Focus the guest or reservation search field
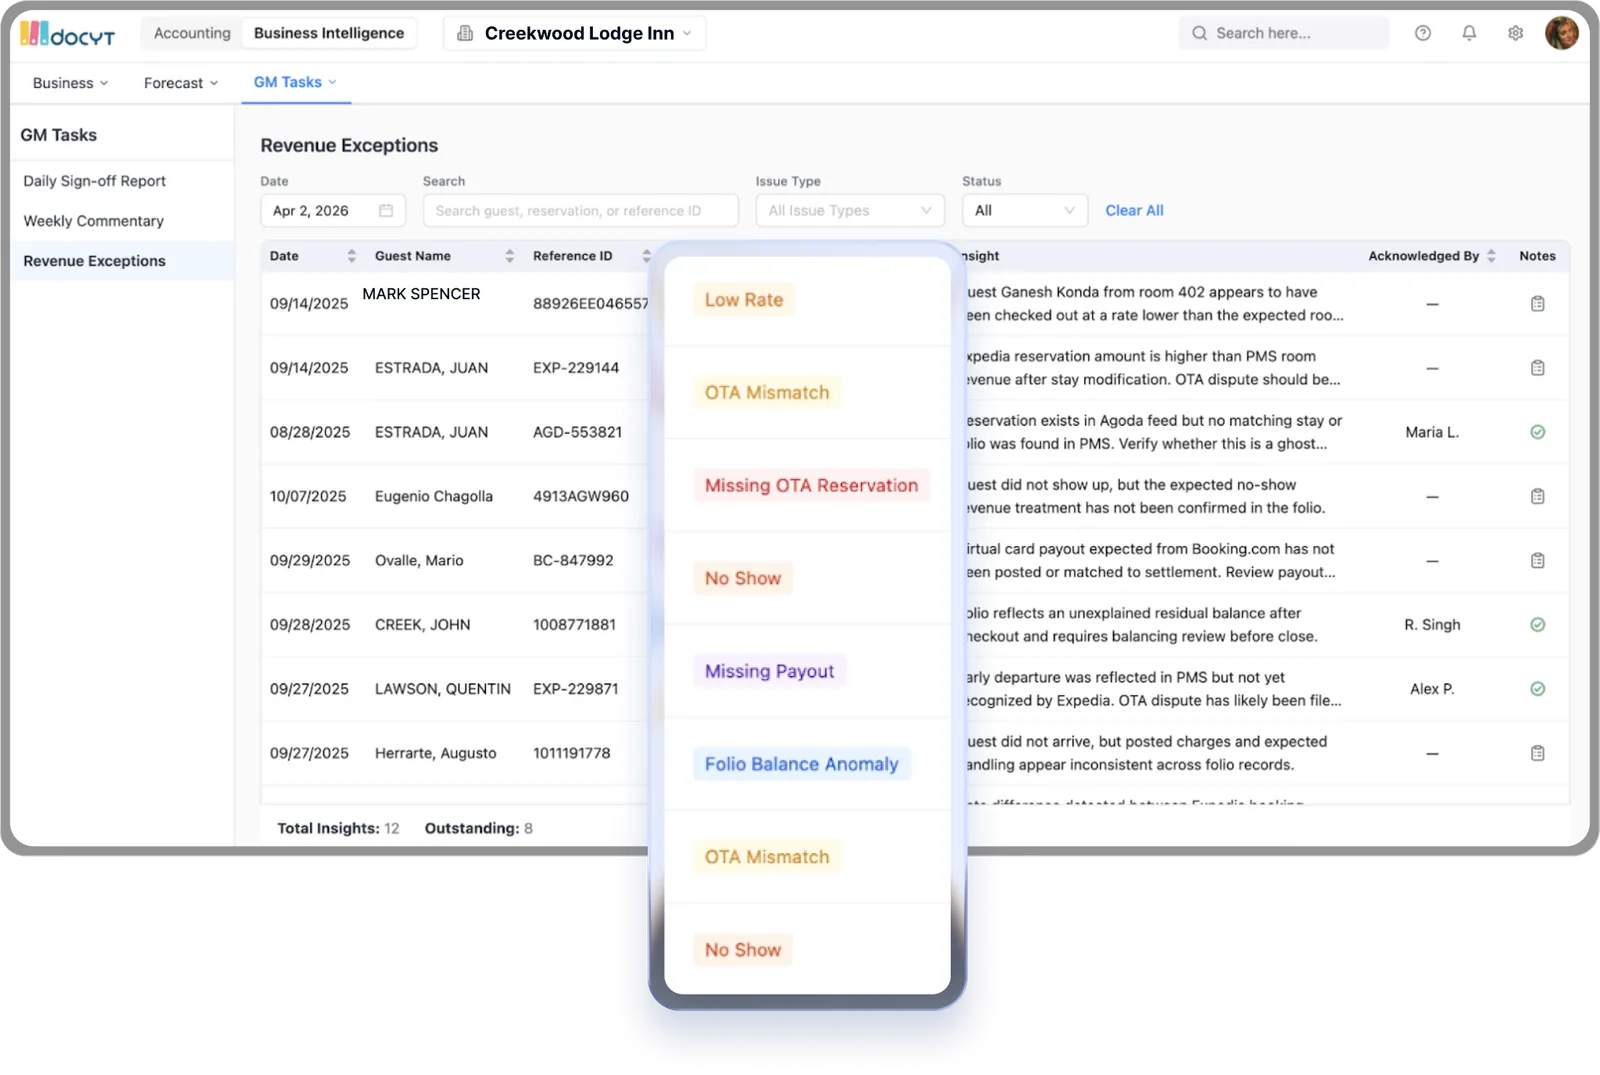Screen dimensions: 1600x1075 pyautogui.click(x=580, y=210)
